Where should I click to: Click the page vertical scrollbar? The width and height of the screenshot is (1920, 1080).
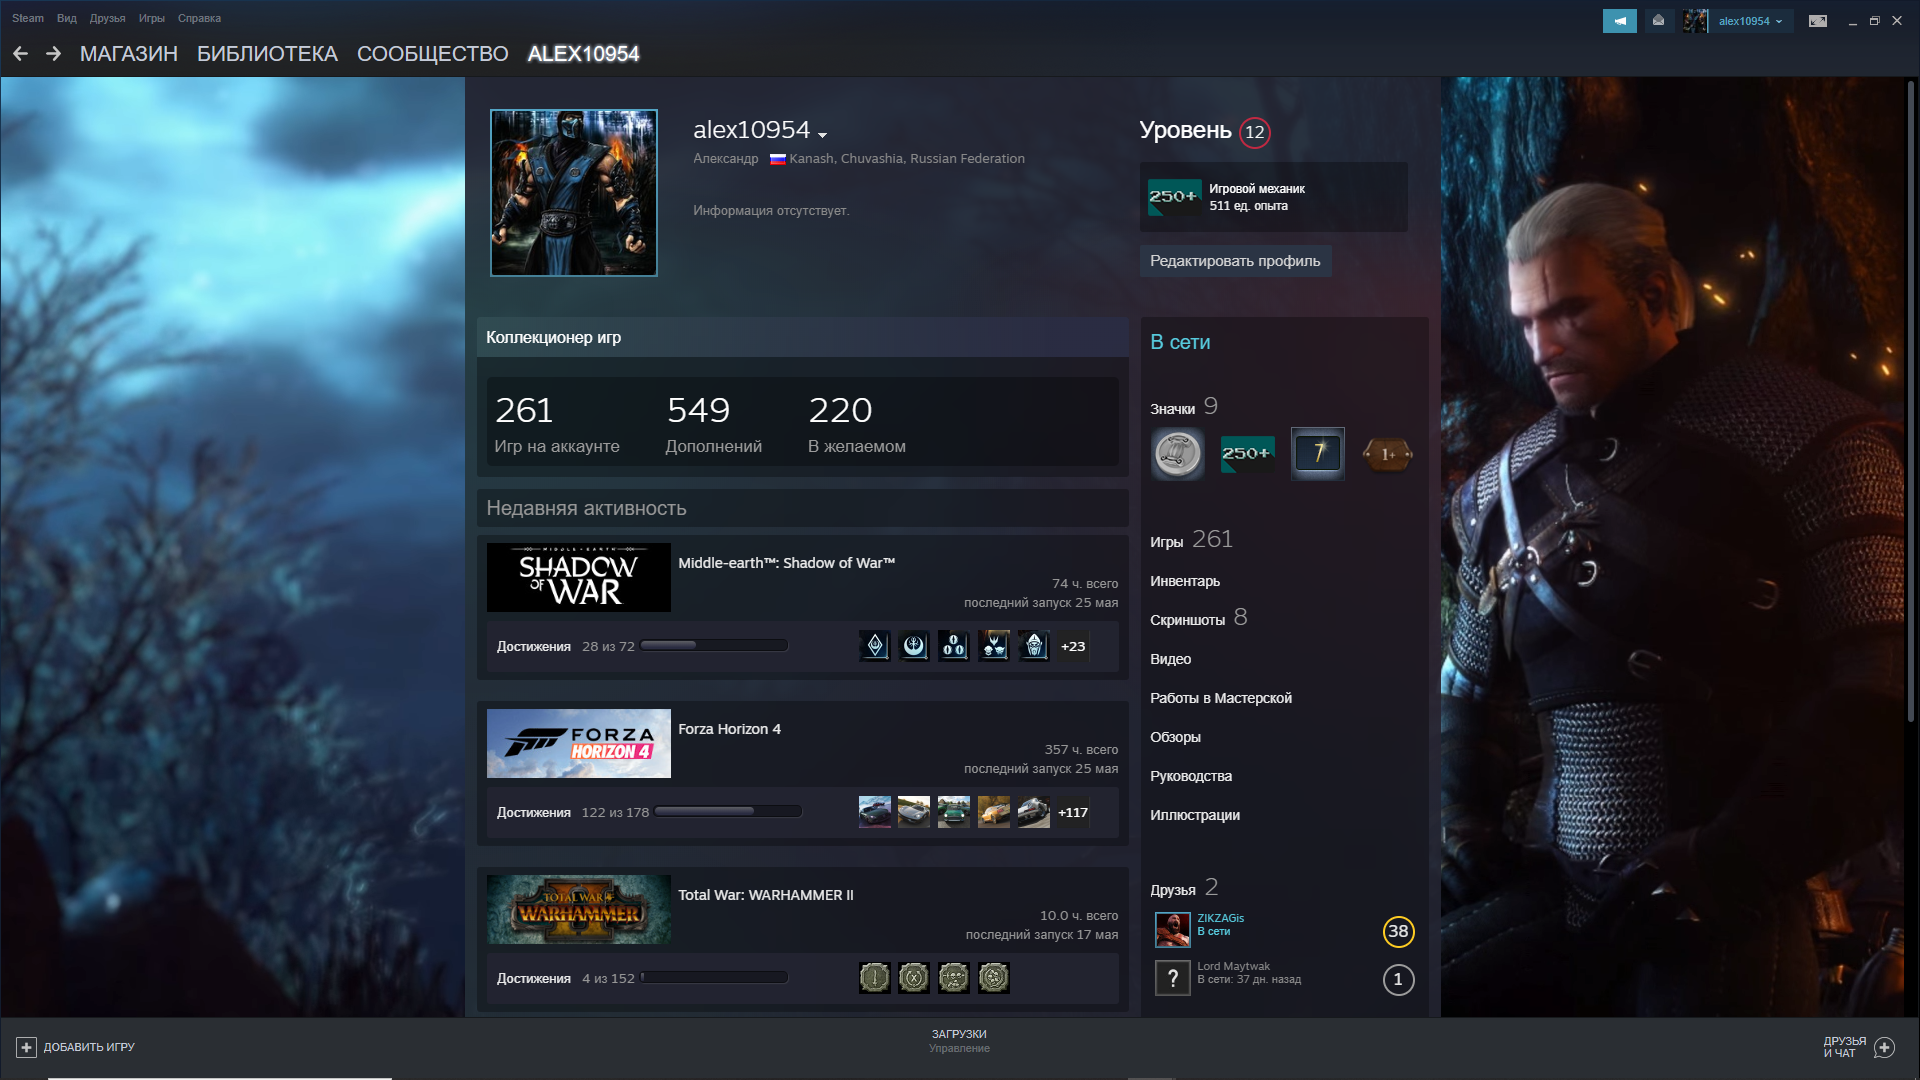click(1911, 400)
